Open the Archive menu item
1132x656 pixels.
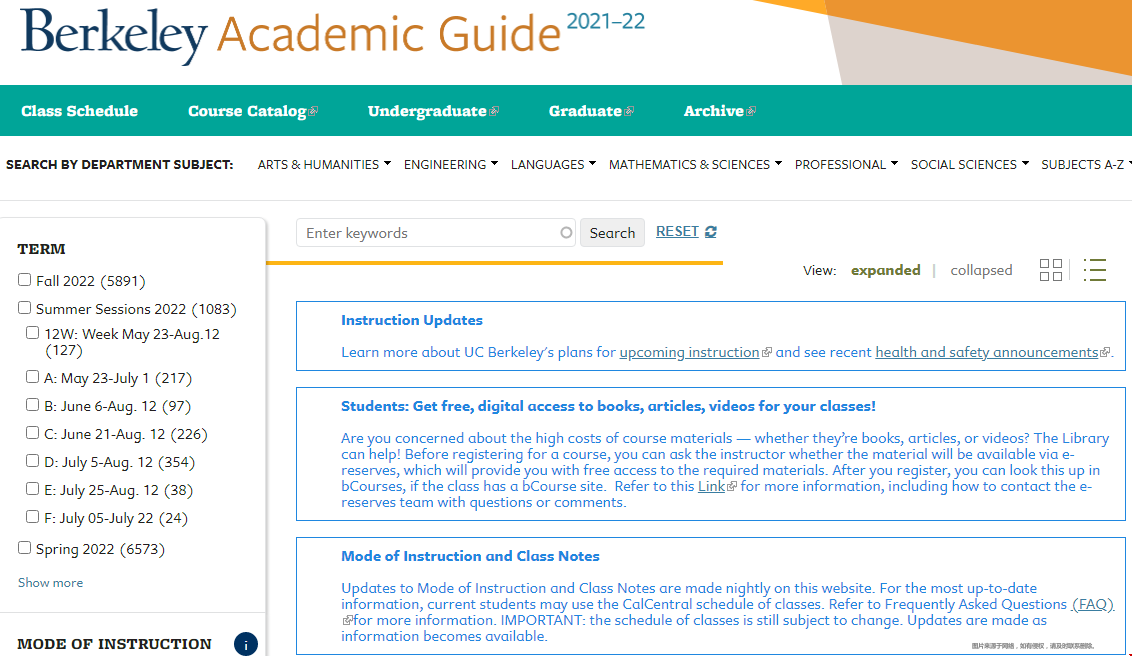(x=720, y=111)
